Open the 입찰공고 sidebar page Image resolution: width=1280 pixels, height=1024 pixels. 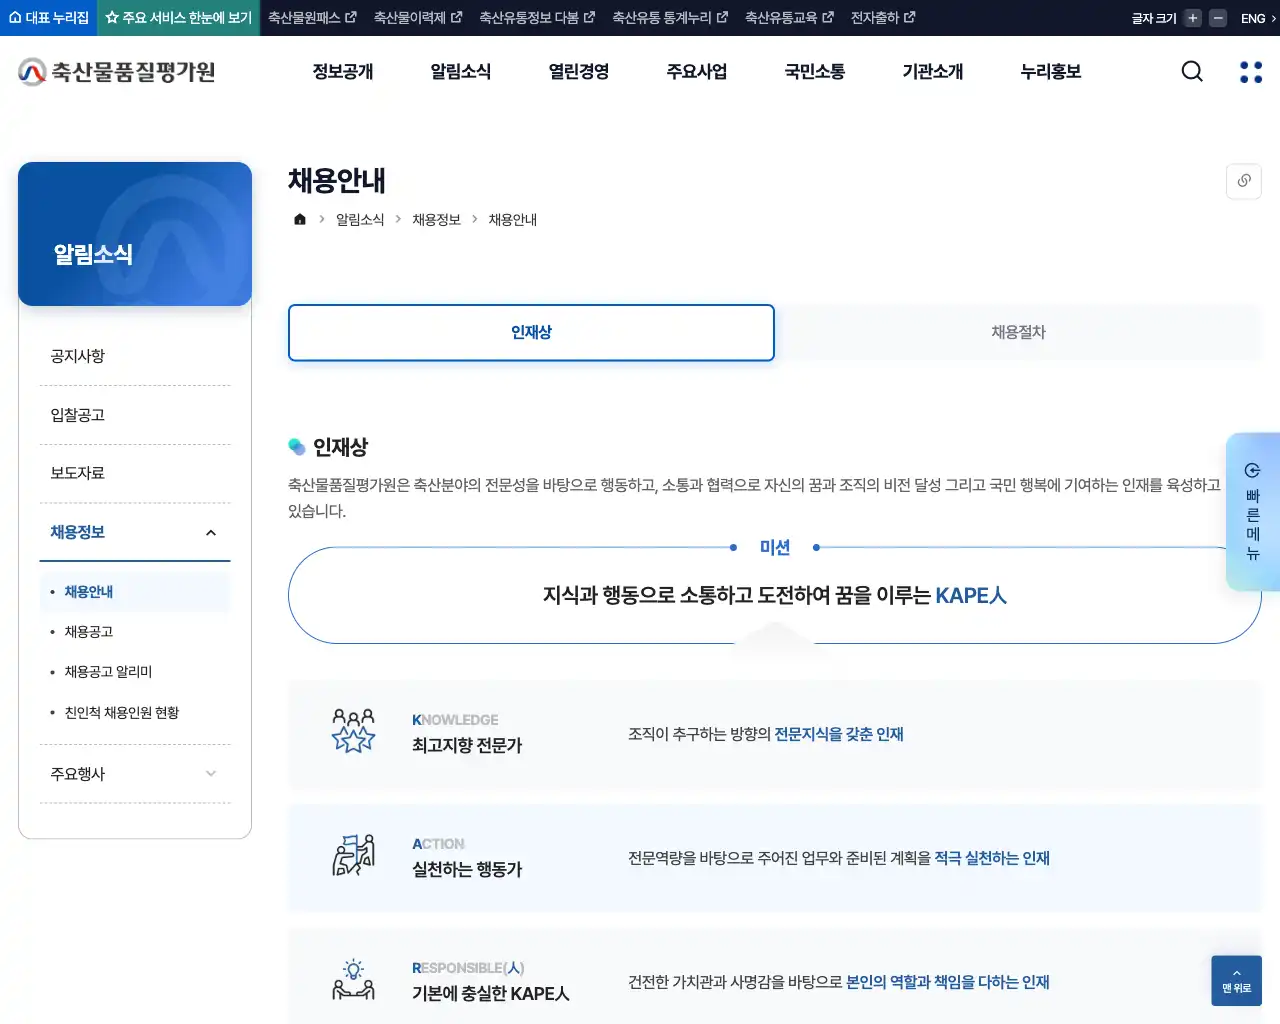pyautogui.click(x=76, y=414)
